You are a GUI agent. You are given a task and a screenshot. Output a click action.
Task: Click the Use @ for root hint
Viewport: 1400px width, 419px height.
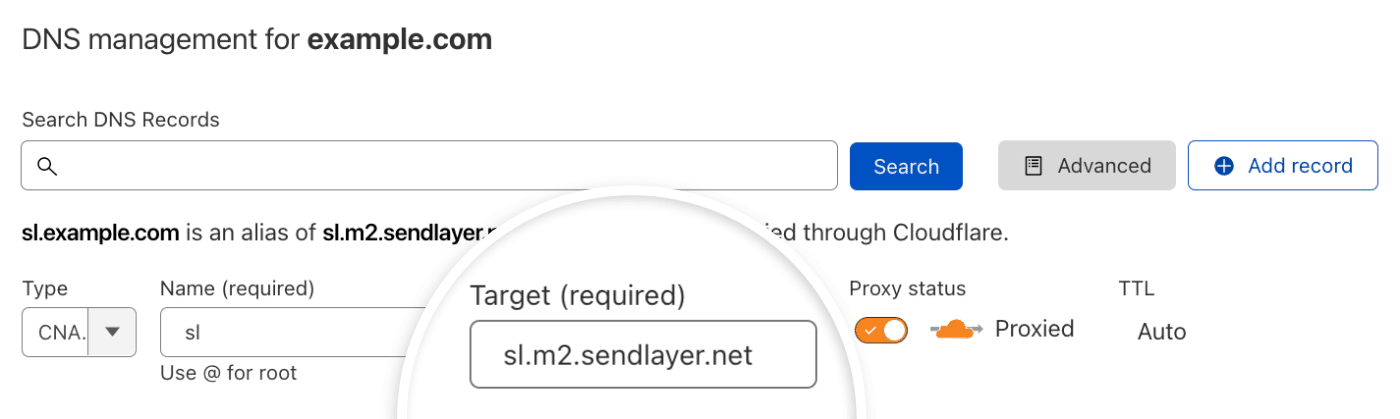228,373
